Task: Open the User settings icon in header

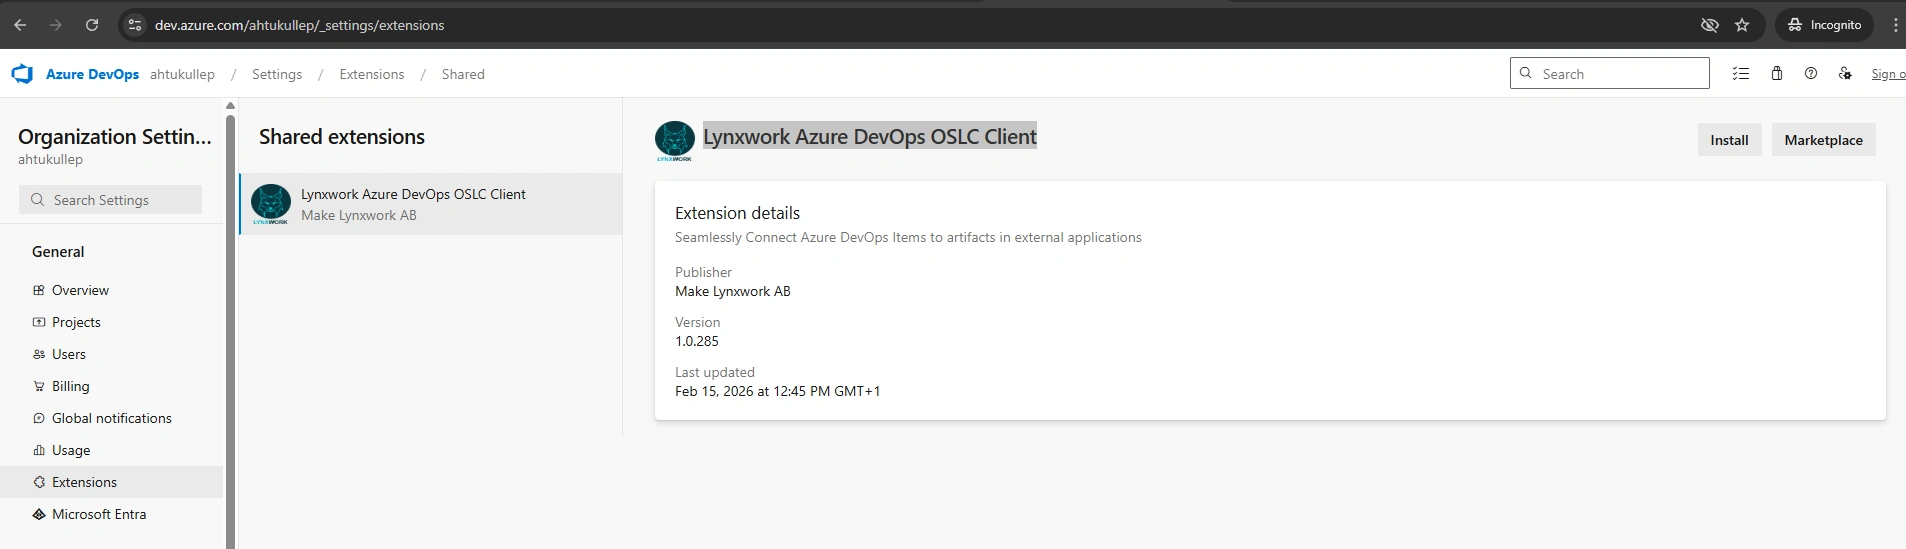Action: [1845, 73]
